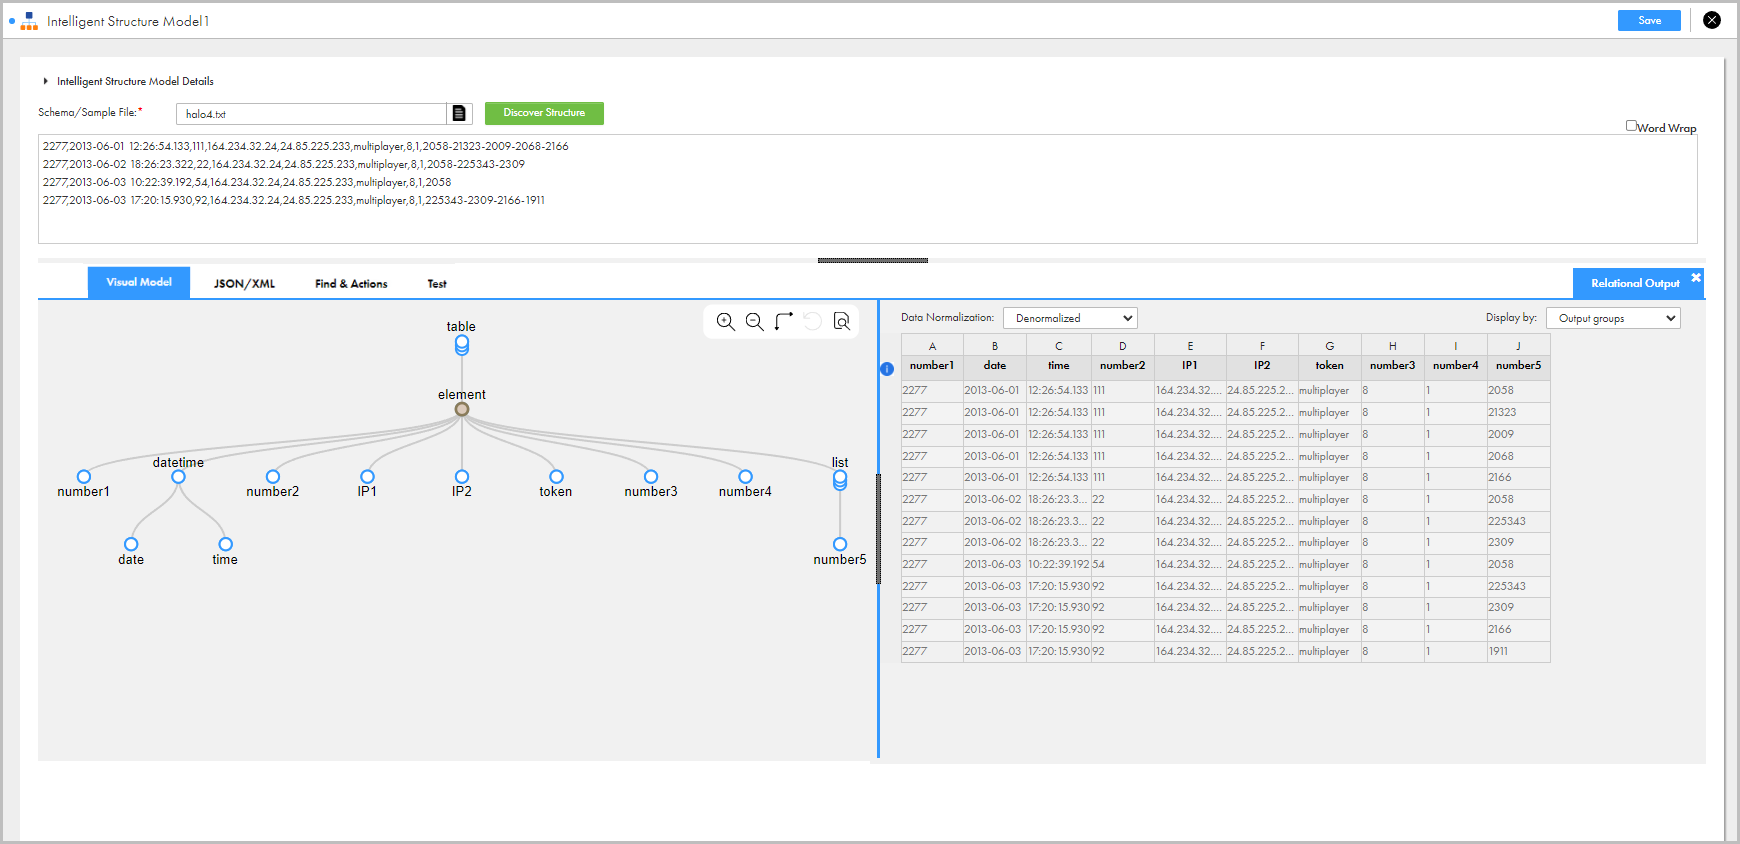Select the time node circle

coord(225,545)
